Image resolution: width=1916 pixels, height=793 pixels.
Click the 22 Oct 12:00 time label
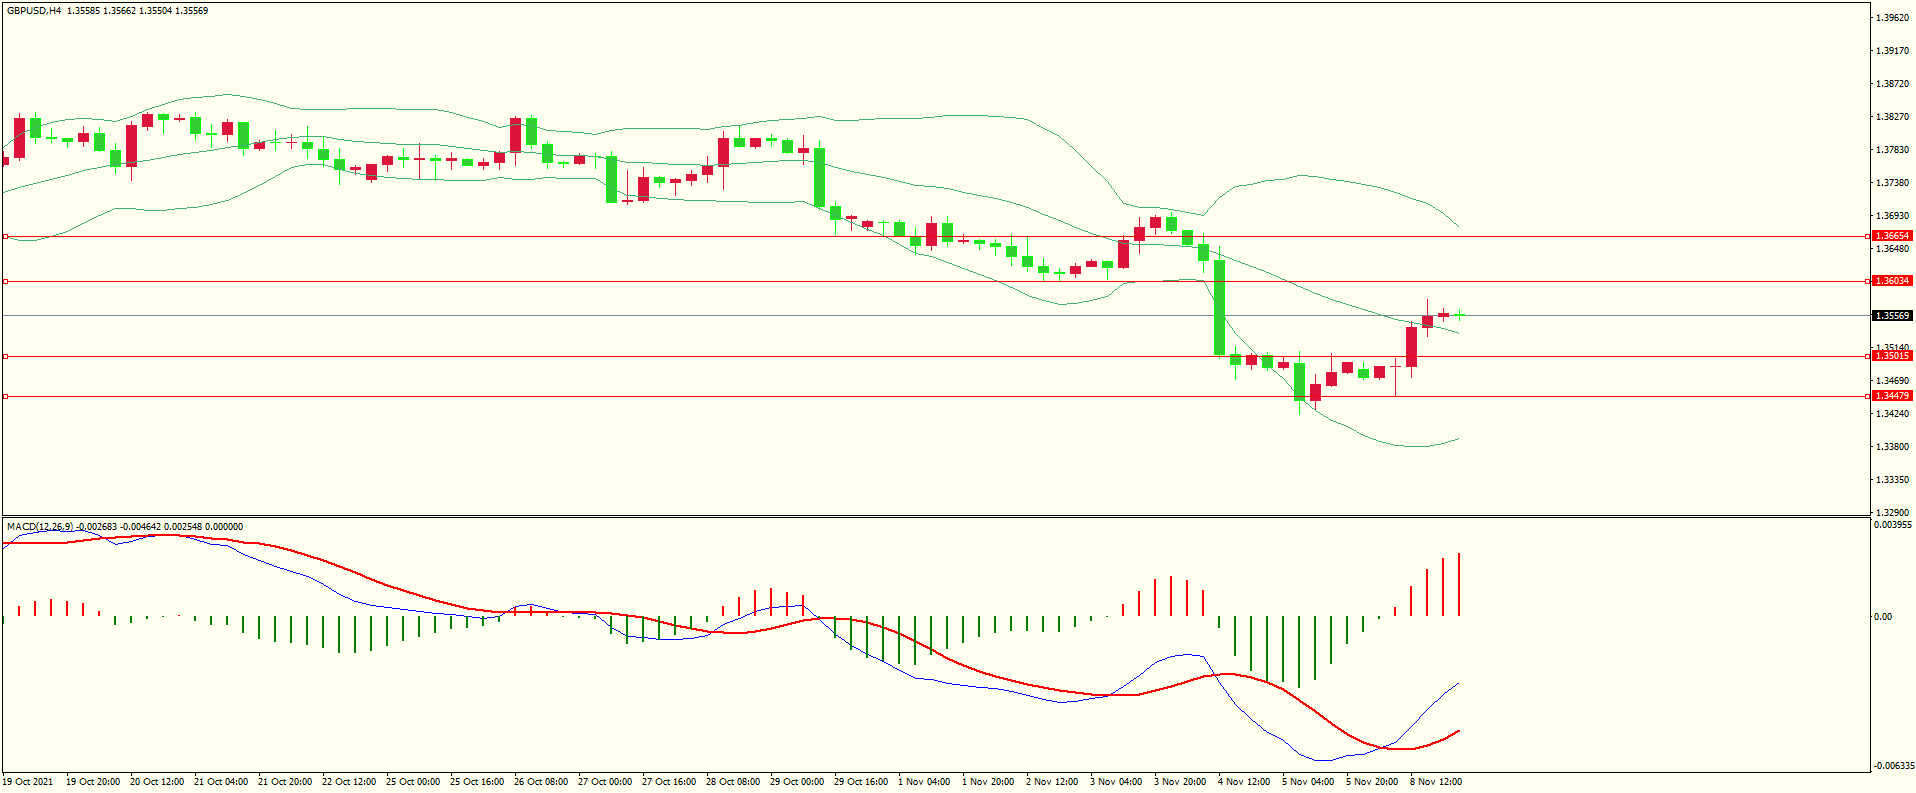(x=349, y=782)
